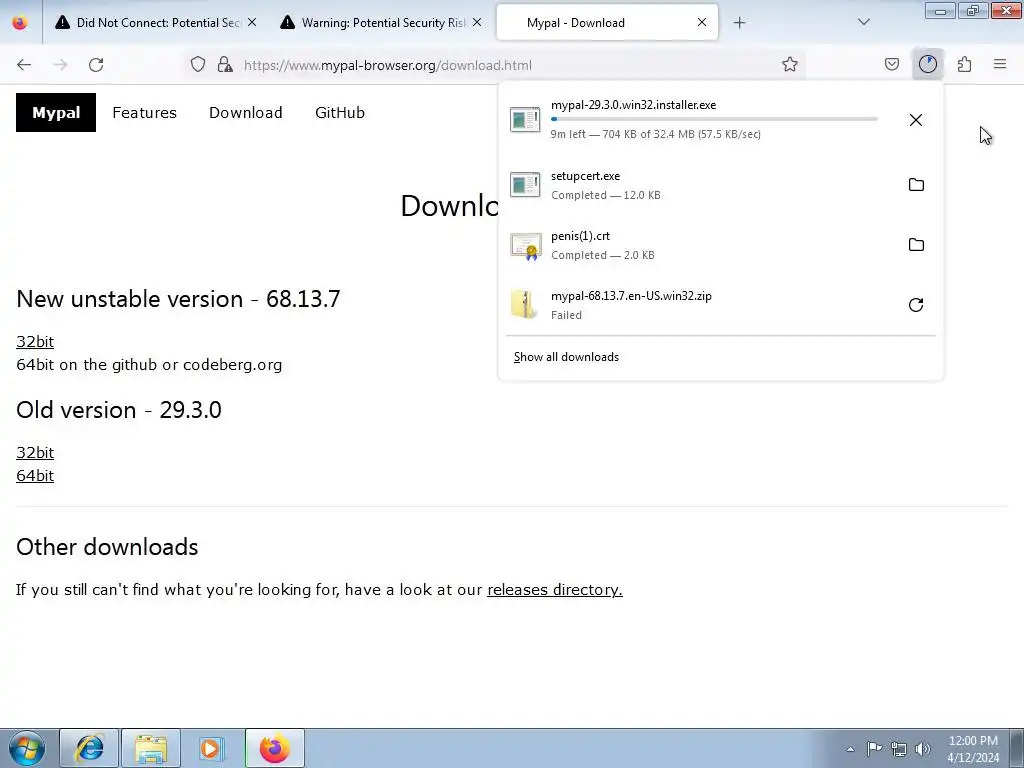This screenshot has width=1024, height=768.
Task: Show all downloads
Action: (566, 357)
